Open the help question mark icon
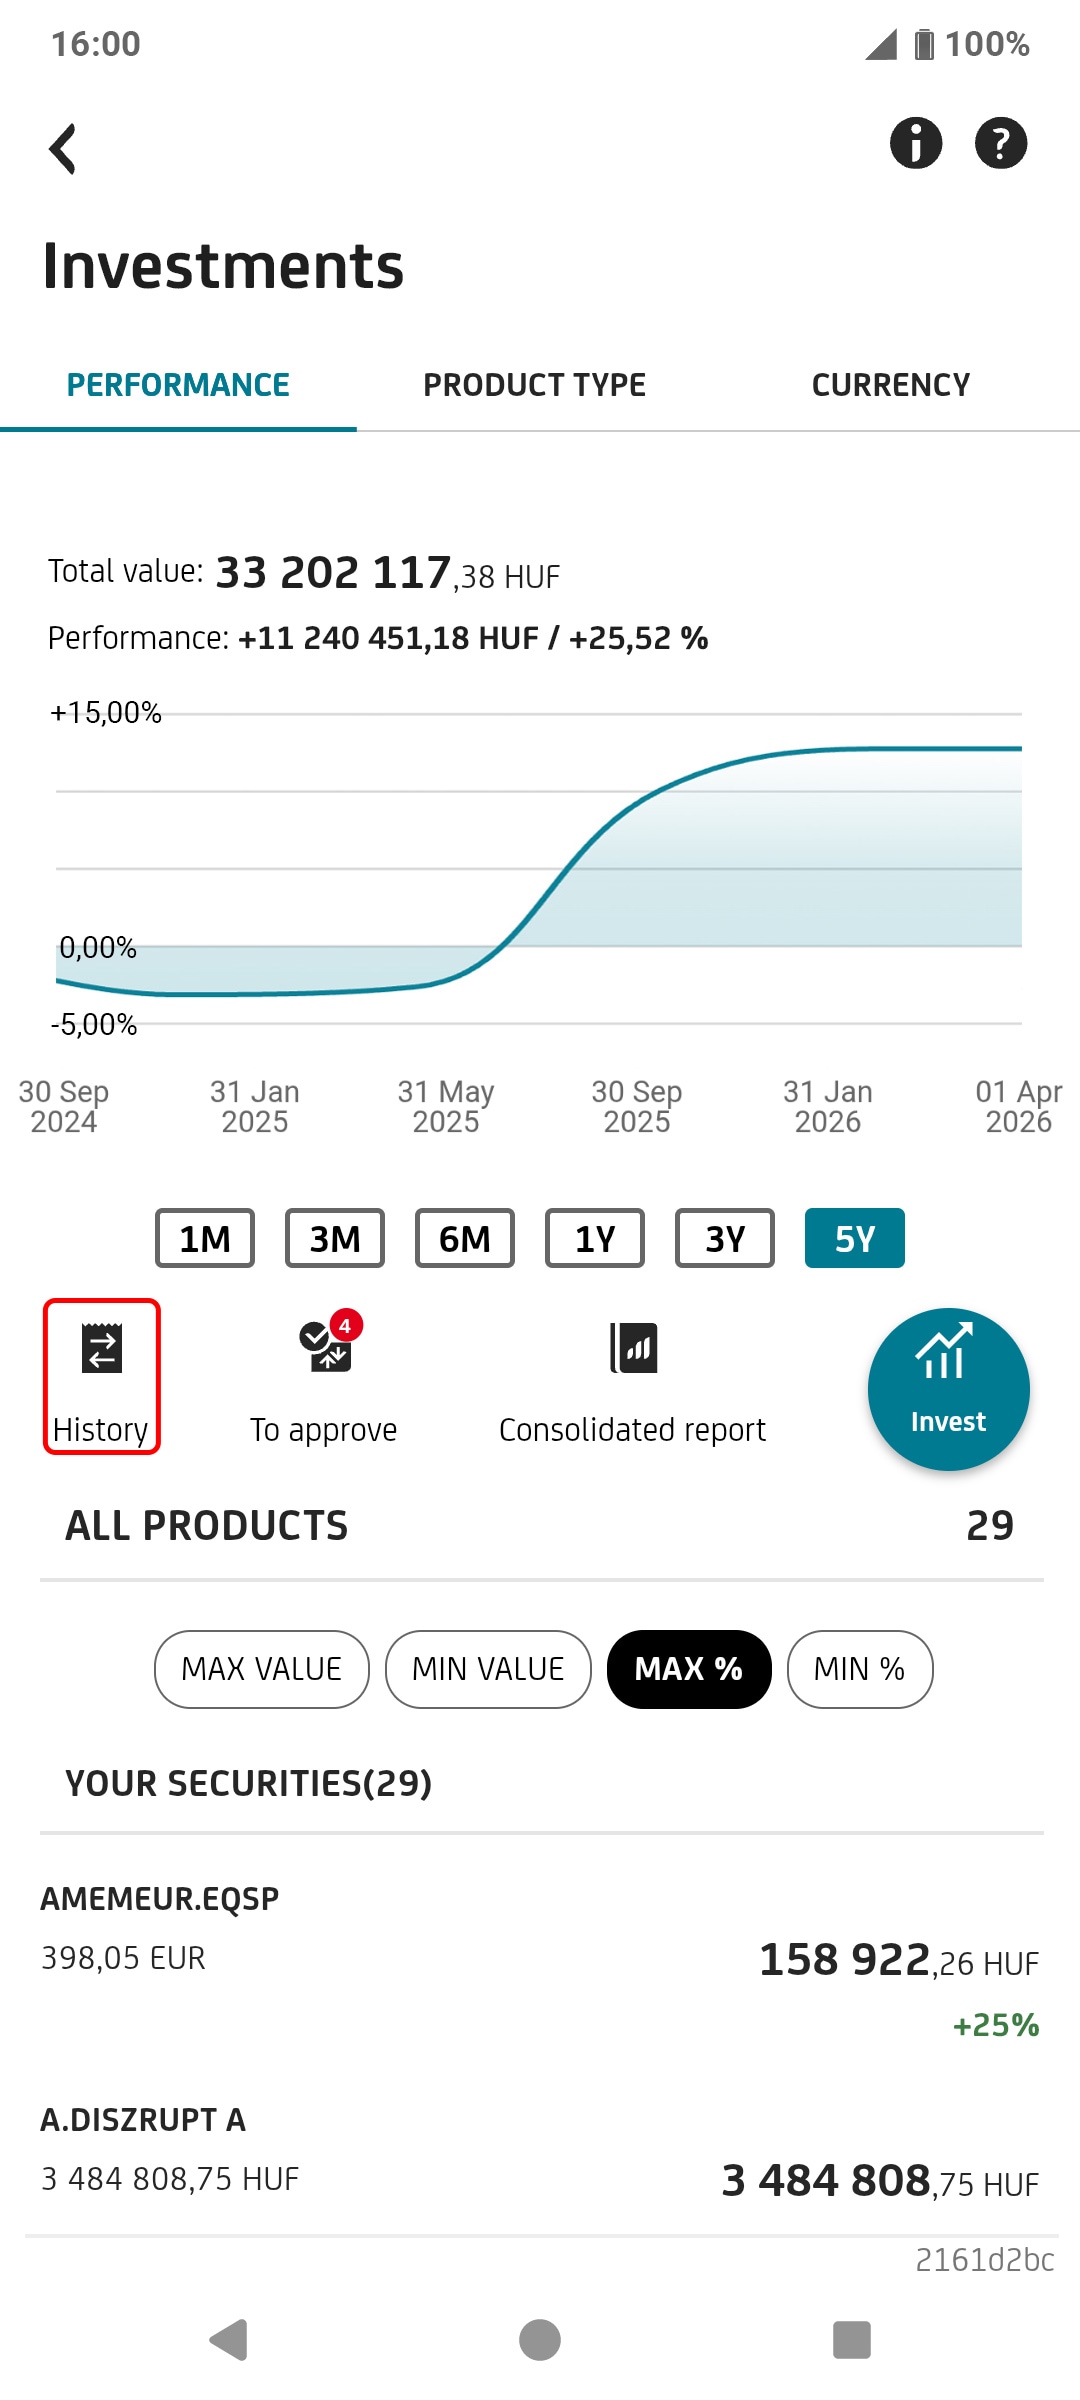The height and width of the screenshot is (2400, 1080). point(1001,143)
